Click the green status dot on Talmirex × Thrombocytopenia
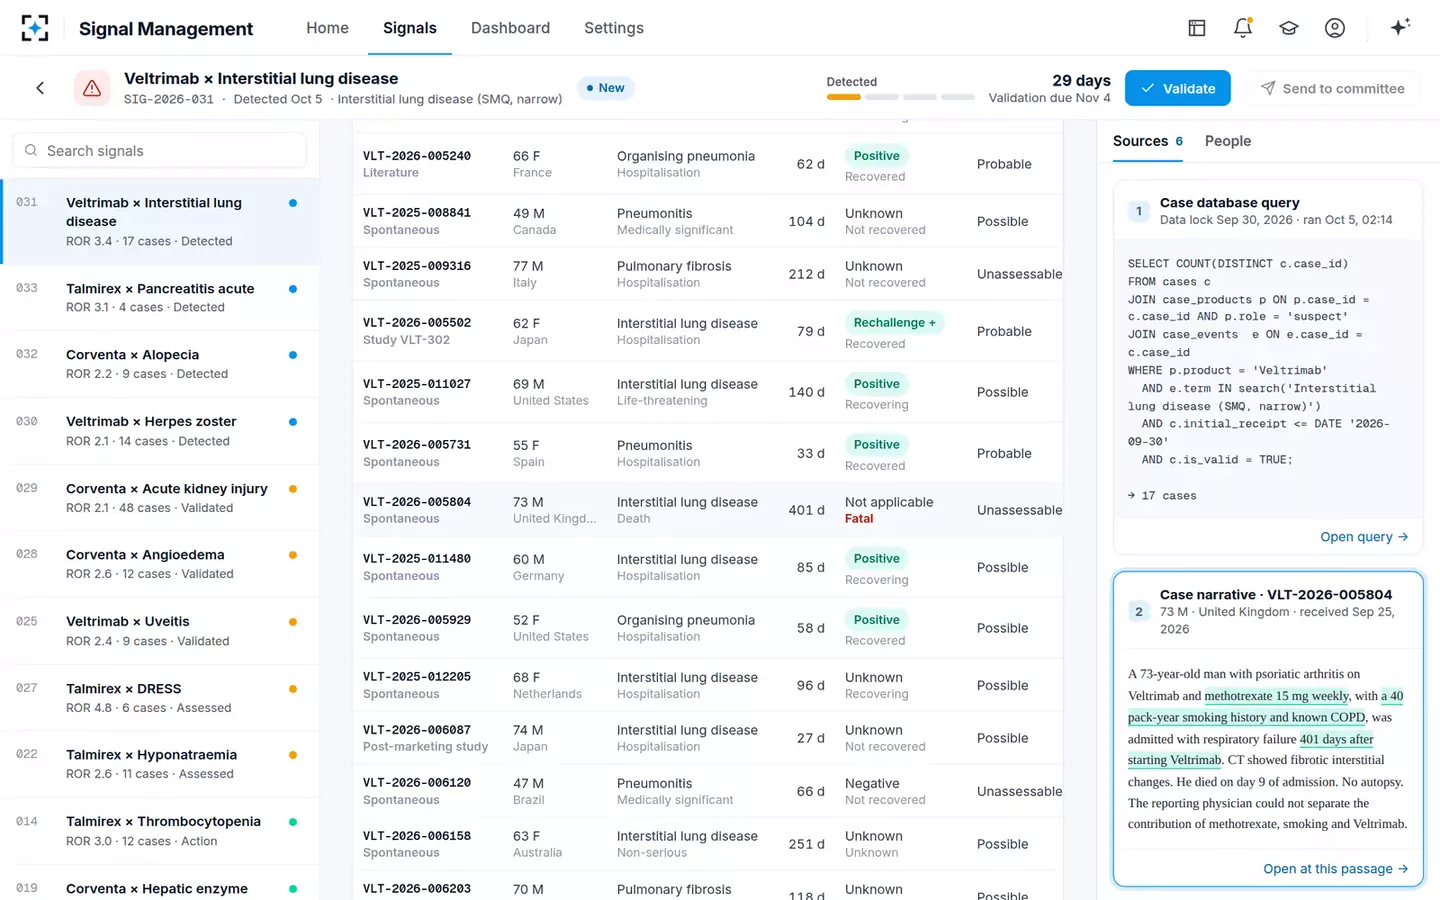This screenshot has width=1440, height=900. point(293,822)
